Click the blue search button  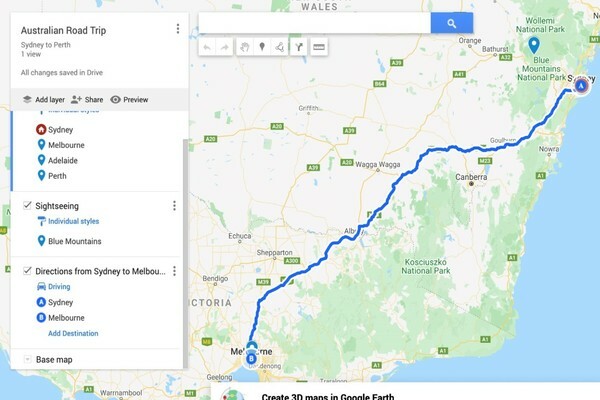tap(452, 23)
